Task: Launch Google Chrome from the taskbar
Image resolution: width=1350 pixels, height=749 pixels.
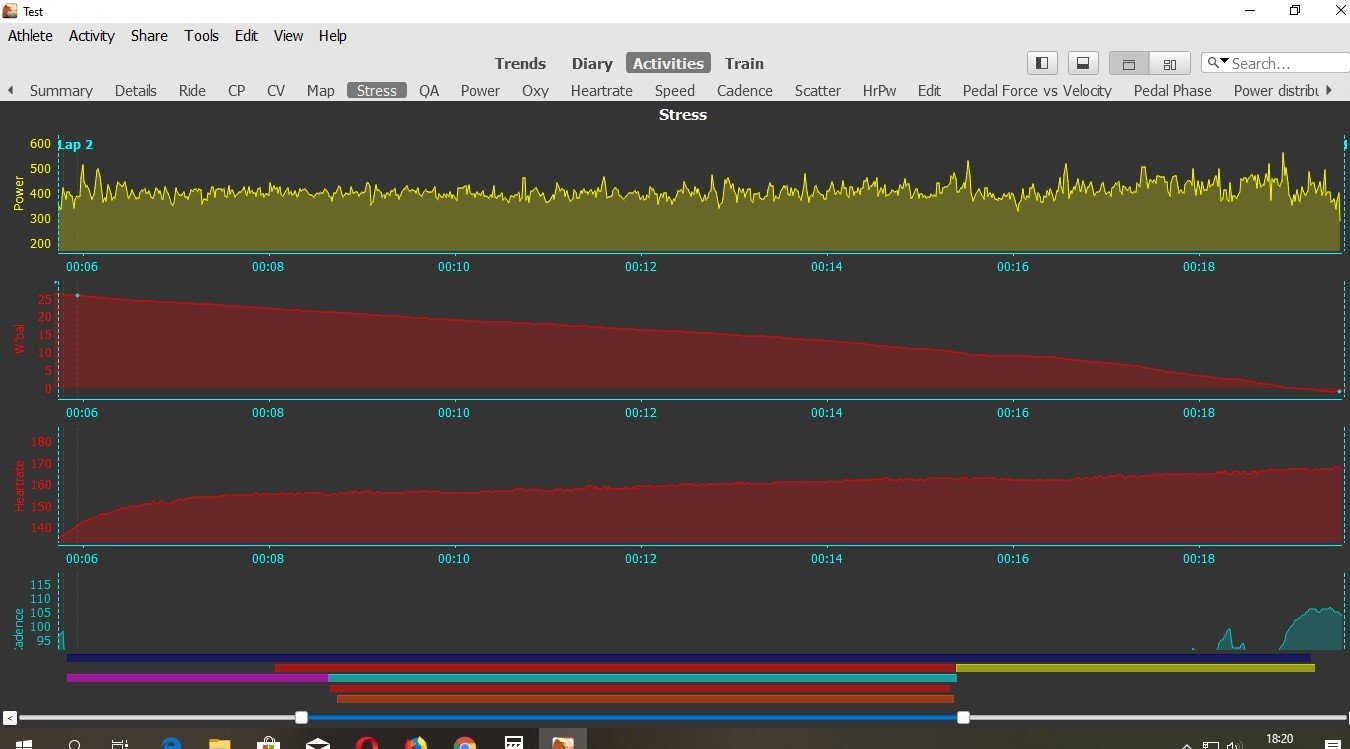Action: point(464,743)
